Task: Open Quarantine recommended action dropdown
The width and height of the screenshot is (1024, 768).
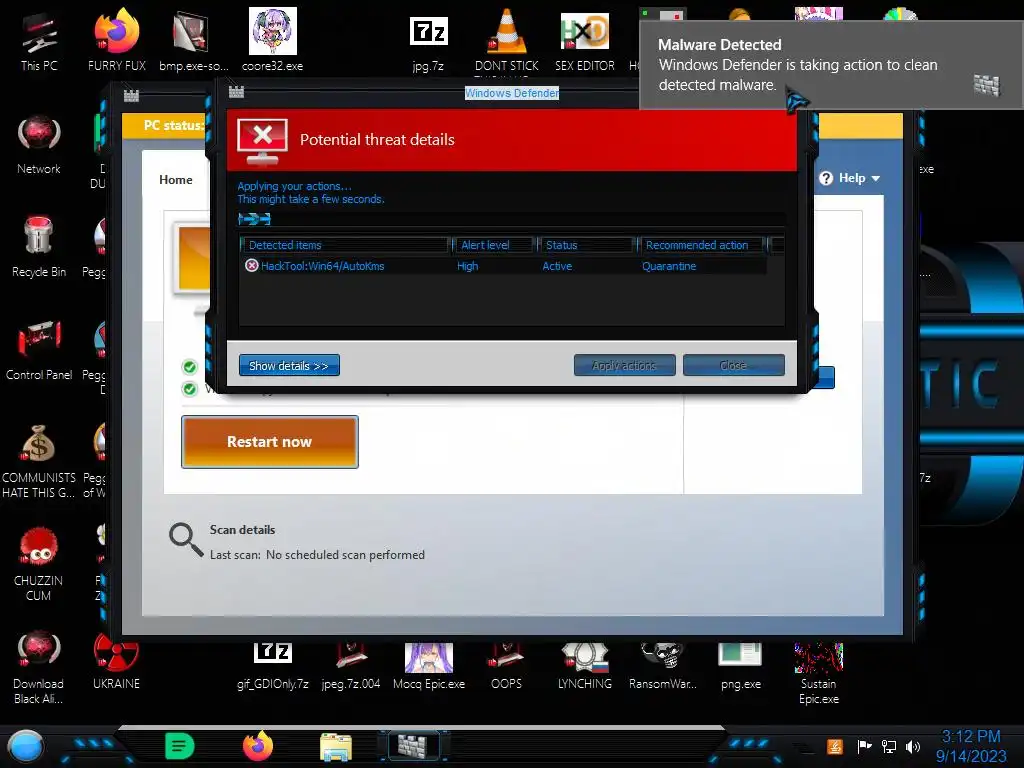Action: click(669, 266)
